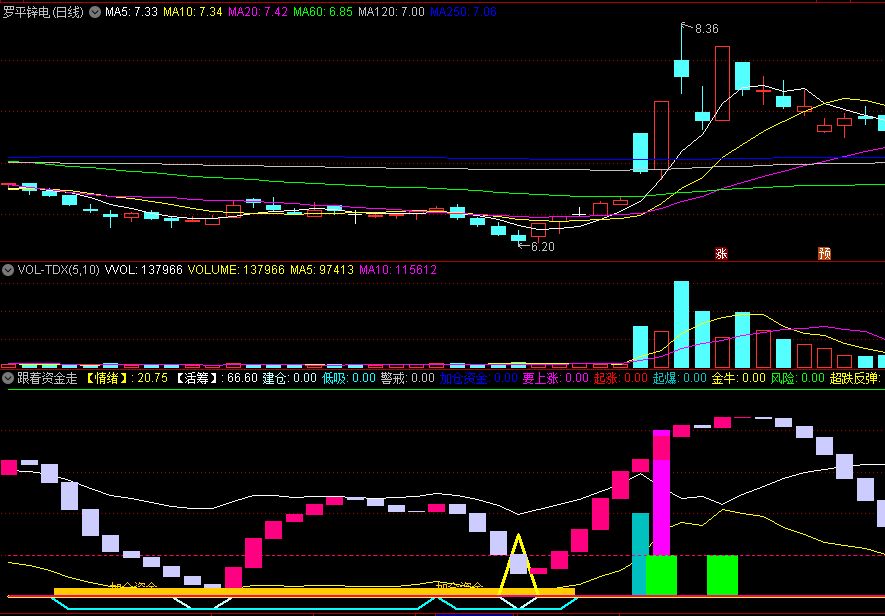Select the 低吸: 0.00 value
Image resolution: width=885 pixels, height=616 pixels.
click(349, 378)
